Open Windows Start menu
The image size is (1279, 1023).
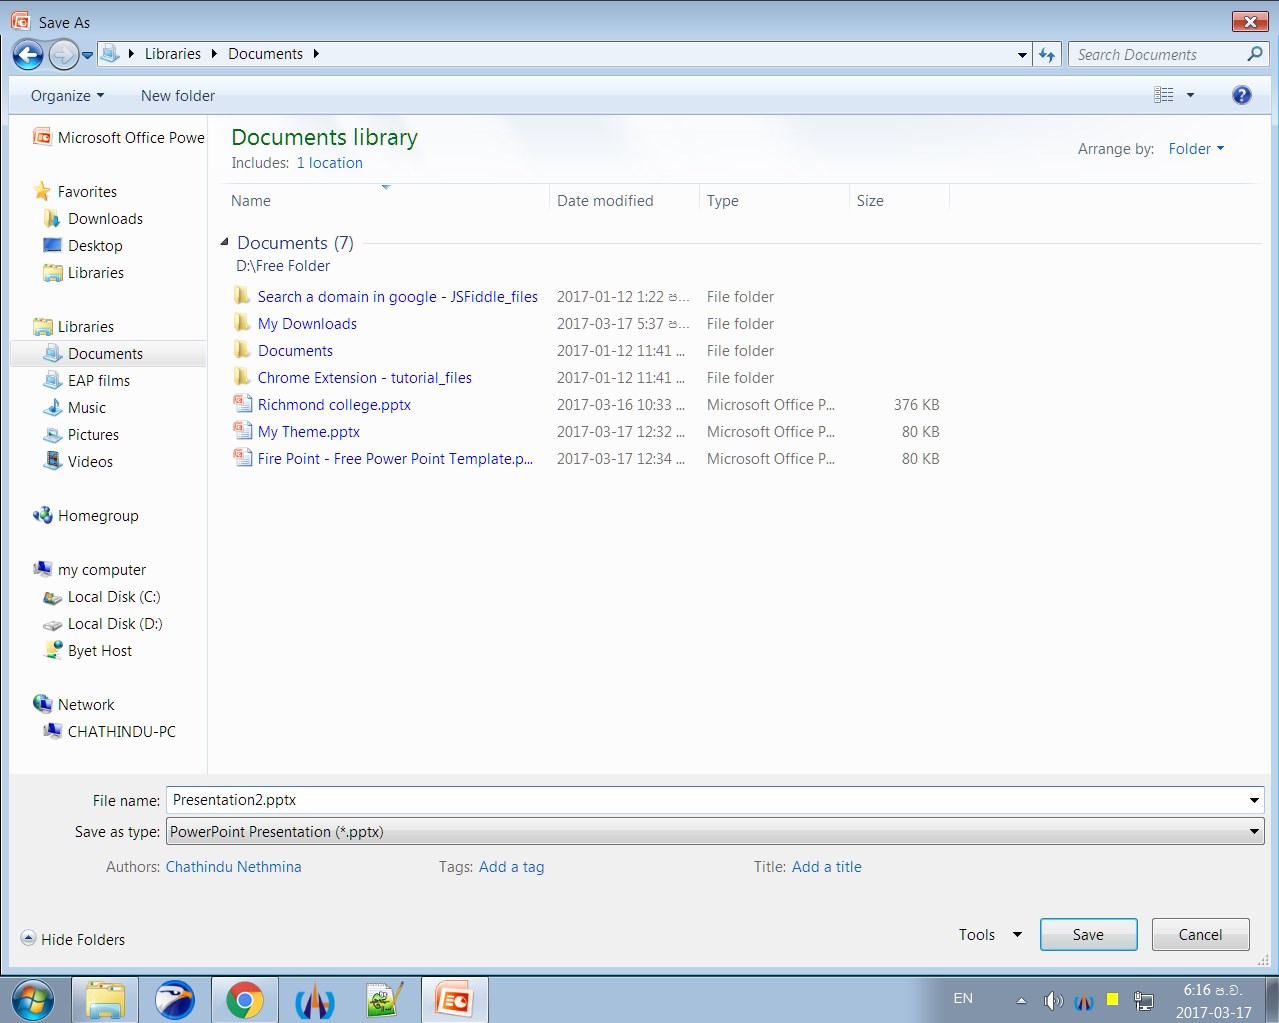[x=33, y=999]
